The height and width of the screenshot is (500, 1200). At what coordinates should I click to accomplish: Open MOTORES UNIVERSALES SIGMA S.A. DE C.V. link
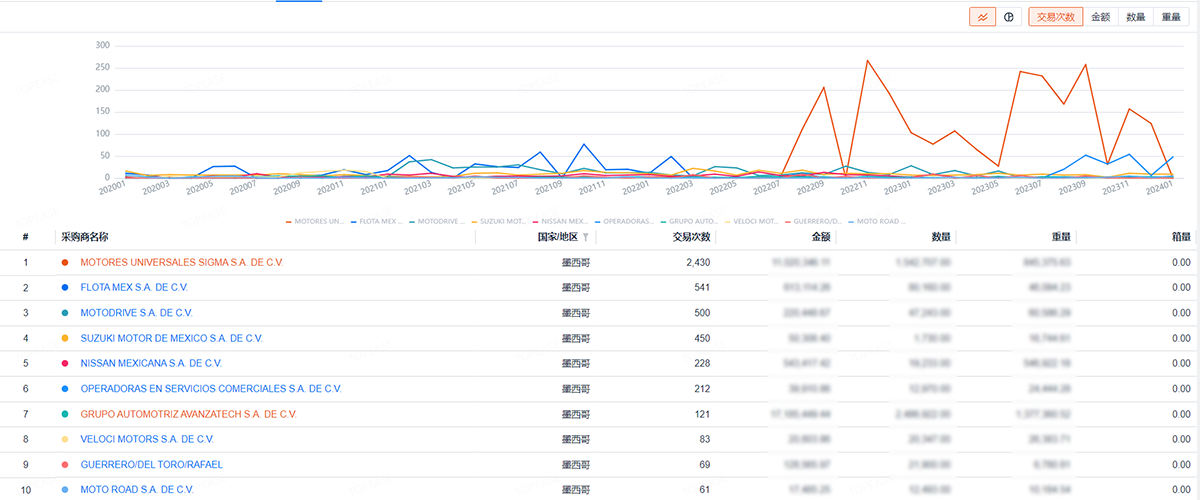(x=181, y=262)
